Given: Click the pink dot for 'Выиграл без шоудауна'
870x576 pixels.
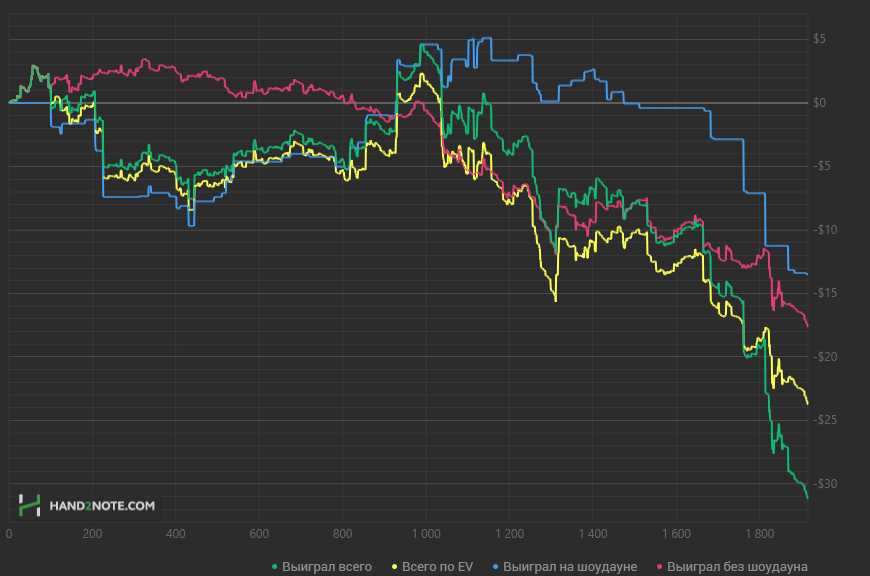Looking at the screenshot, I should (659, 567).
